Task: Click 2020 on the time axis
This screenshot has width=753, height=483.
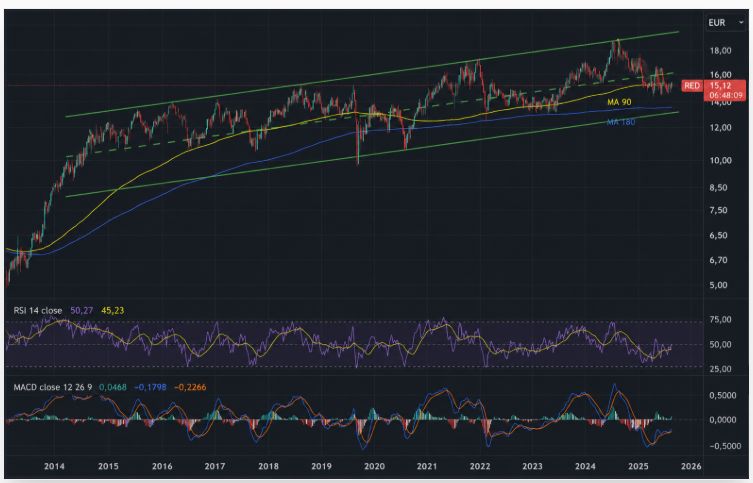Action: [x=374, y=466]
